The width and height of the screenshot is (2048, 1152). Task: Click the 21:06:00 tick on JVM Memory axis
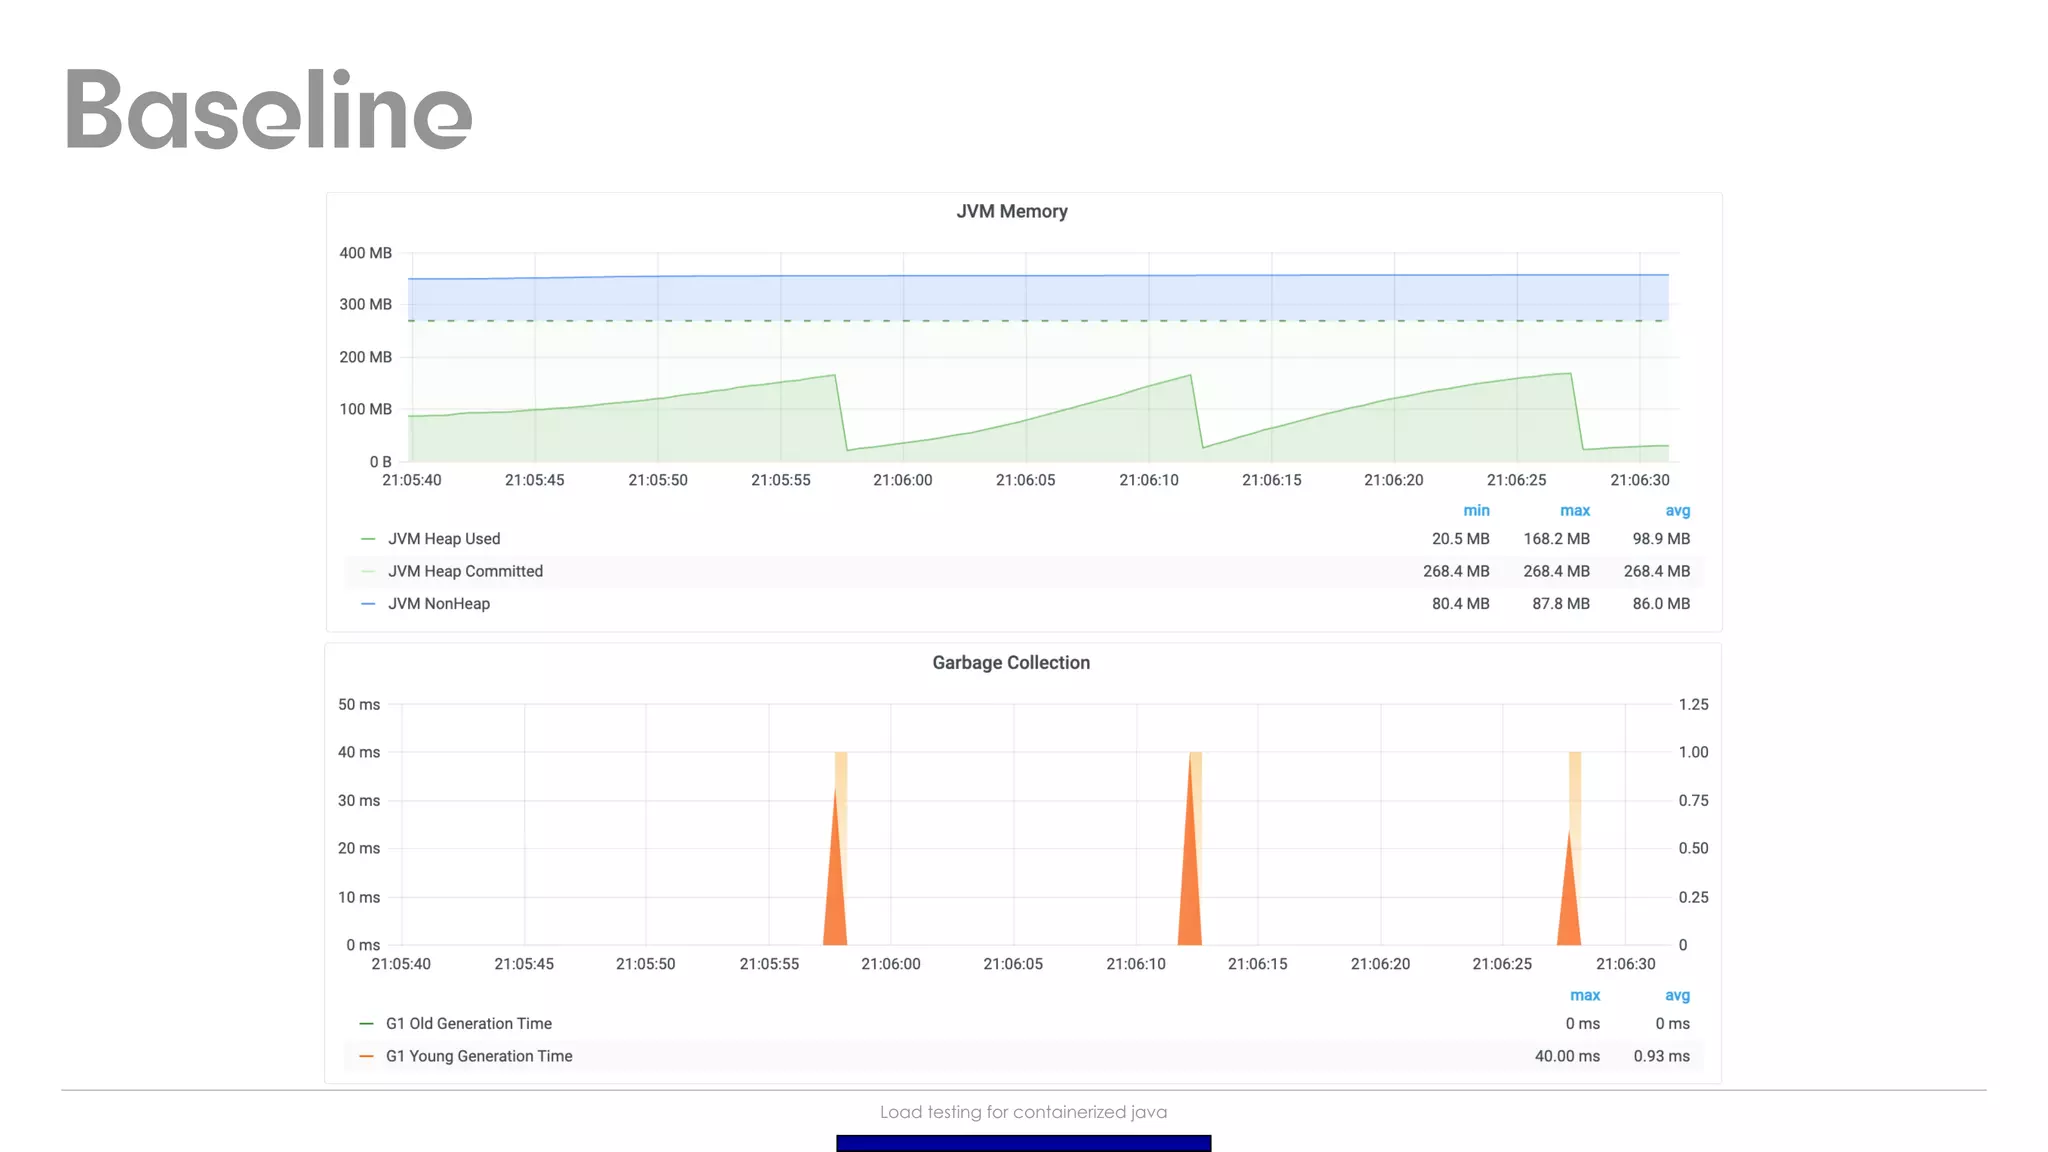902,480
